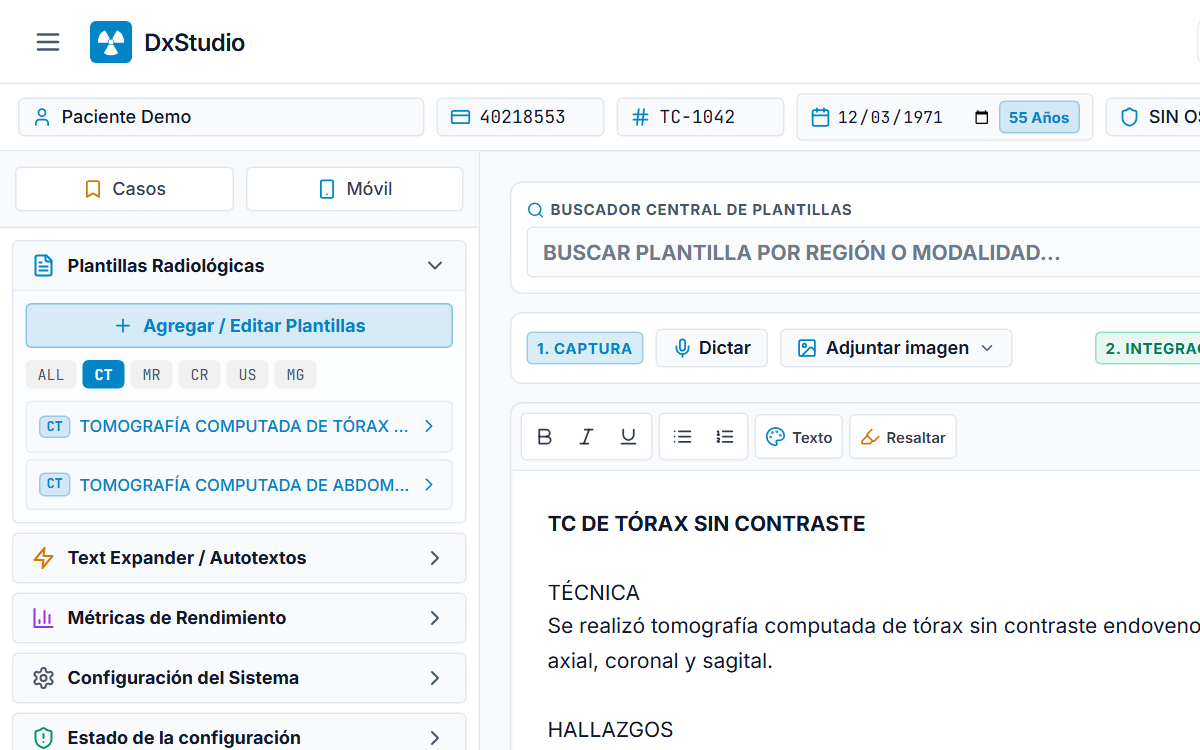Insert a bulleted list
Screen dimensions: 1200x750
coord(683,437)
